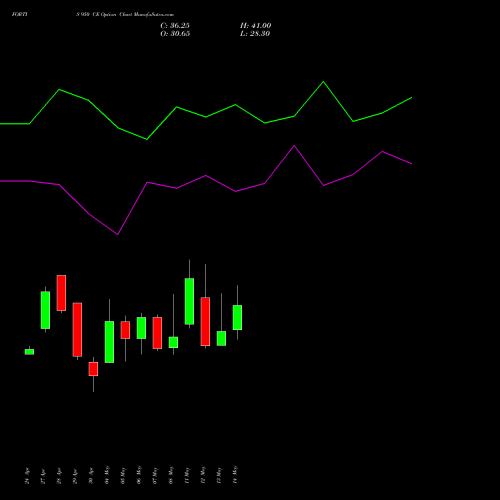Click the red candle for 07 May

[x=157, y=333]
